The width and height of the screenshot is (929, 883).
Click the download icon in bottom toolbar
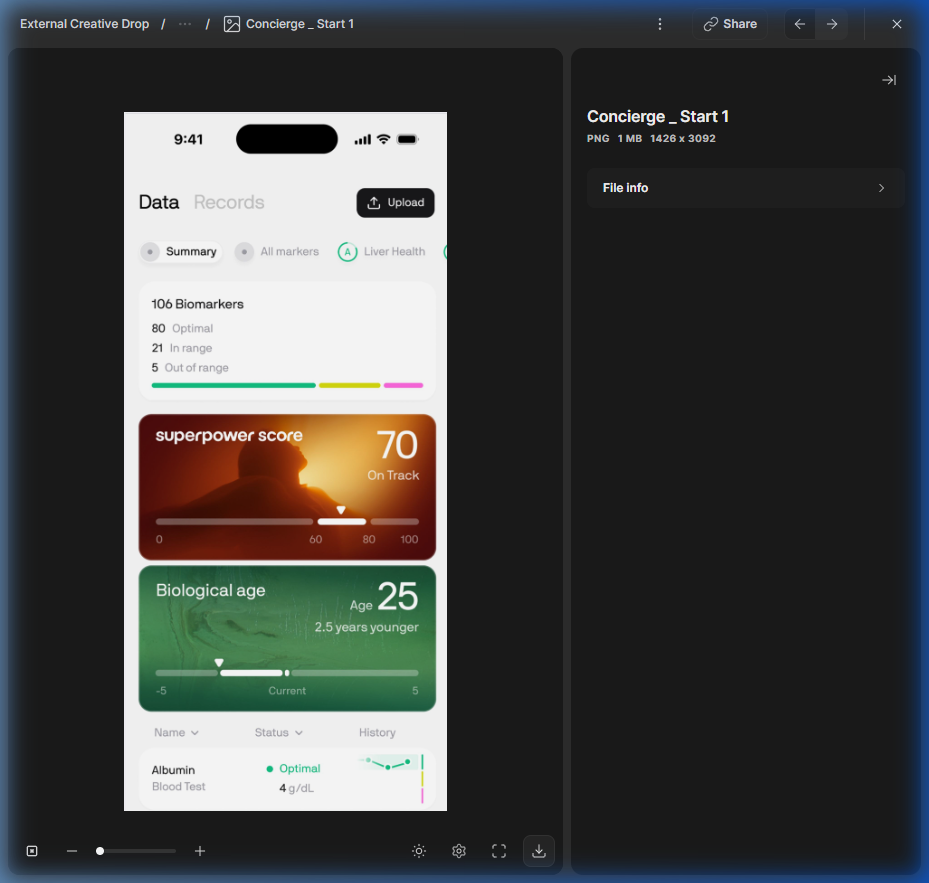(x=539, y=851)
